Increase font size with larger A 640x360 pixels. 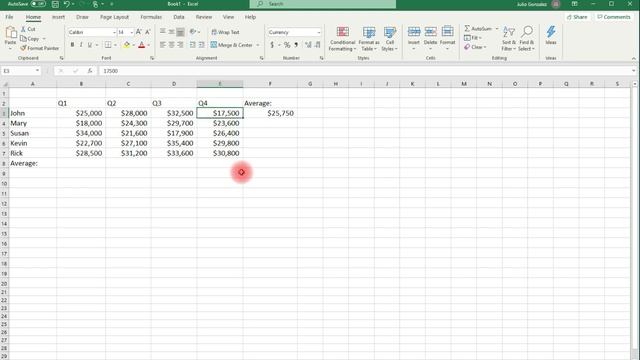(x=138, y=32)
